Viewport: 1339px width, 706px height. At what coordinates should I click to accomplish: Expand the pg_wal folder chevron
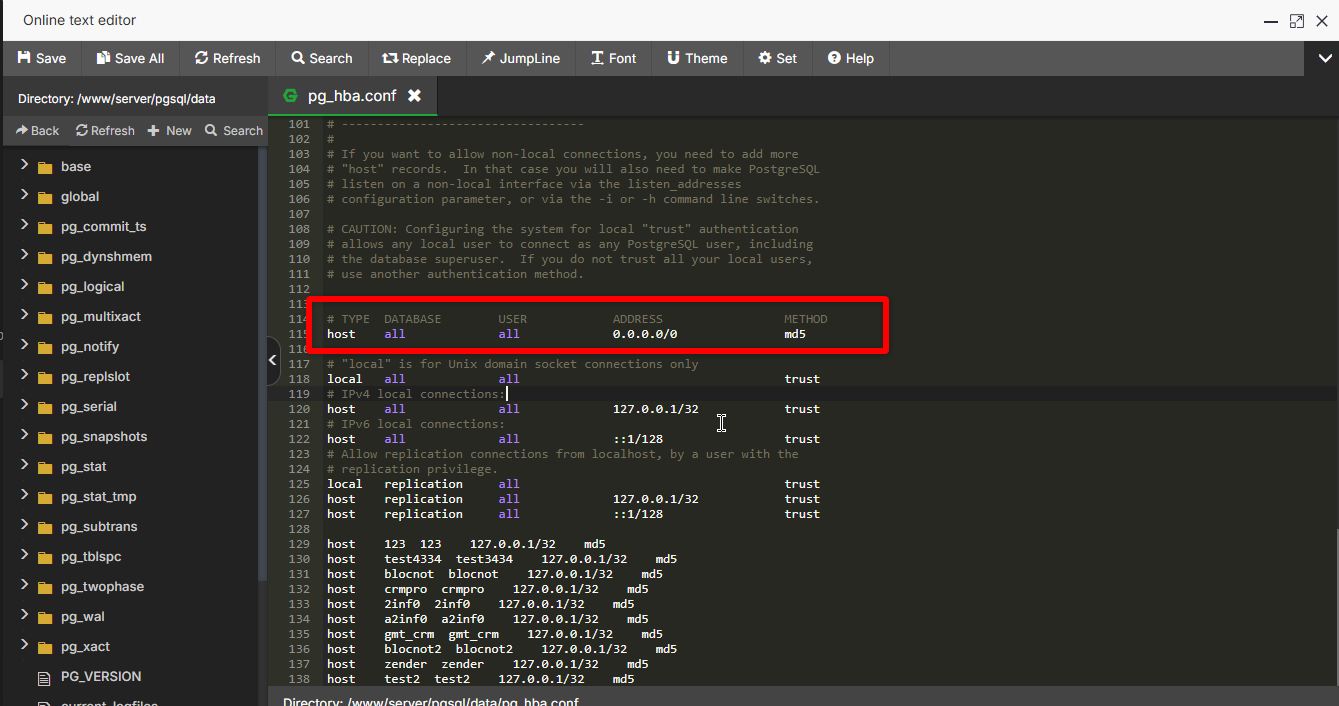tap(25, 616)
